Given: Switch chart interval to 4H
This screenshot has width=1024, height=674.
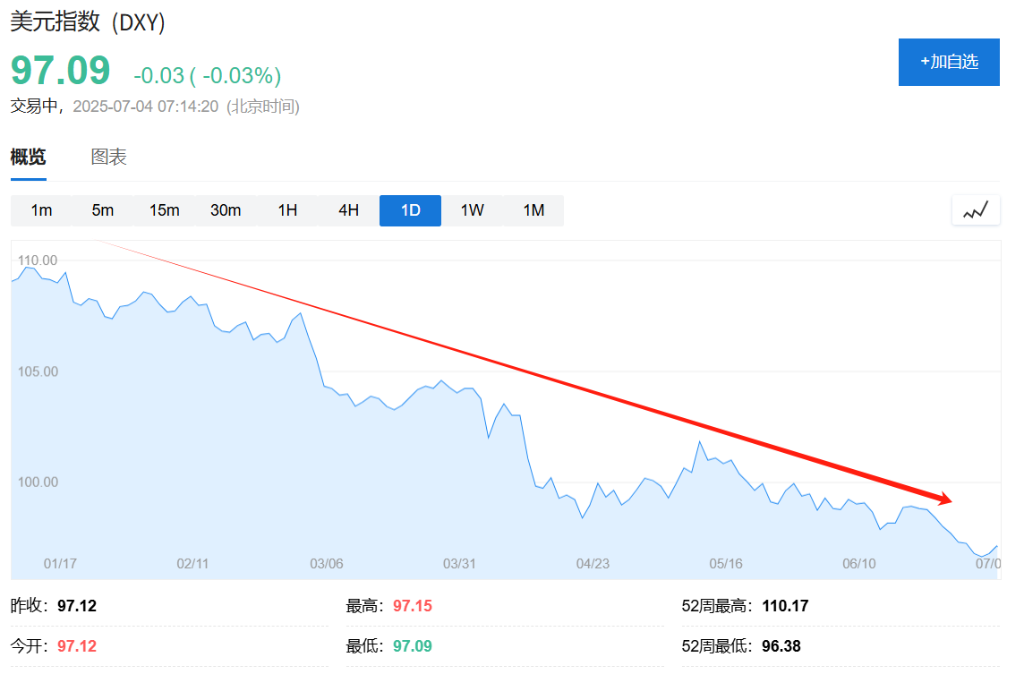Looking at the screenshot, I should [x=348, y=210].
